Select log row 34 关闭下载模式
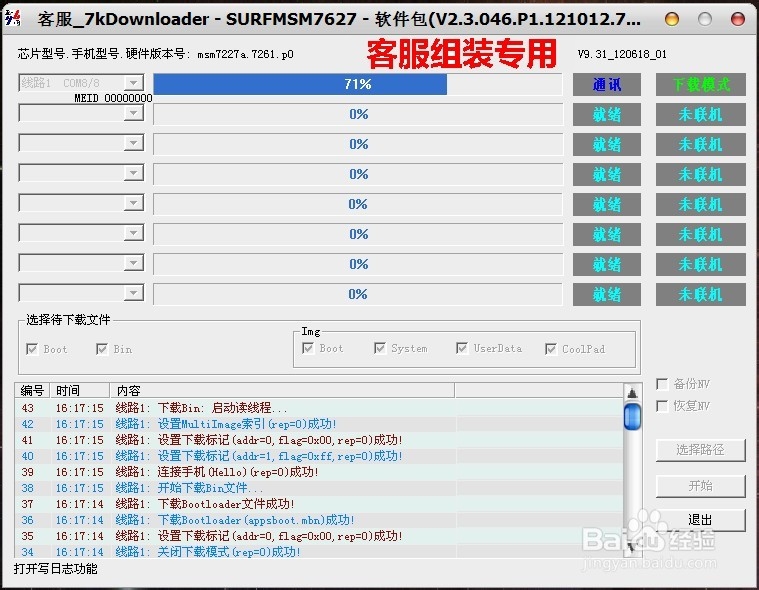The image size is (759, 590). tap(319, 551)
